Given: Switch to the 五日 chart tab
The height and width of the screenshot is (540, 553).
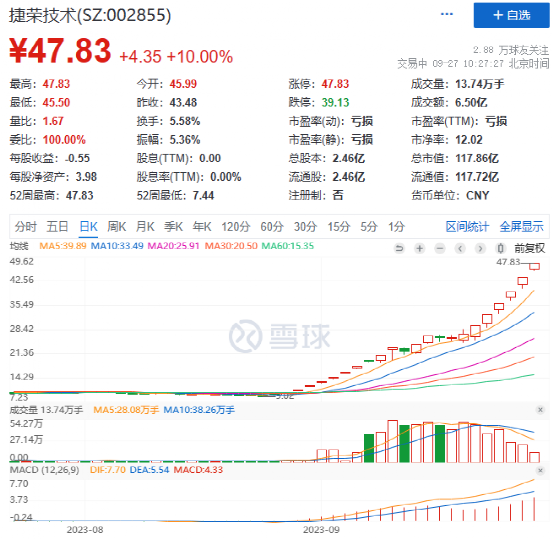Looking at the screenshot, I should coord(57,226).
